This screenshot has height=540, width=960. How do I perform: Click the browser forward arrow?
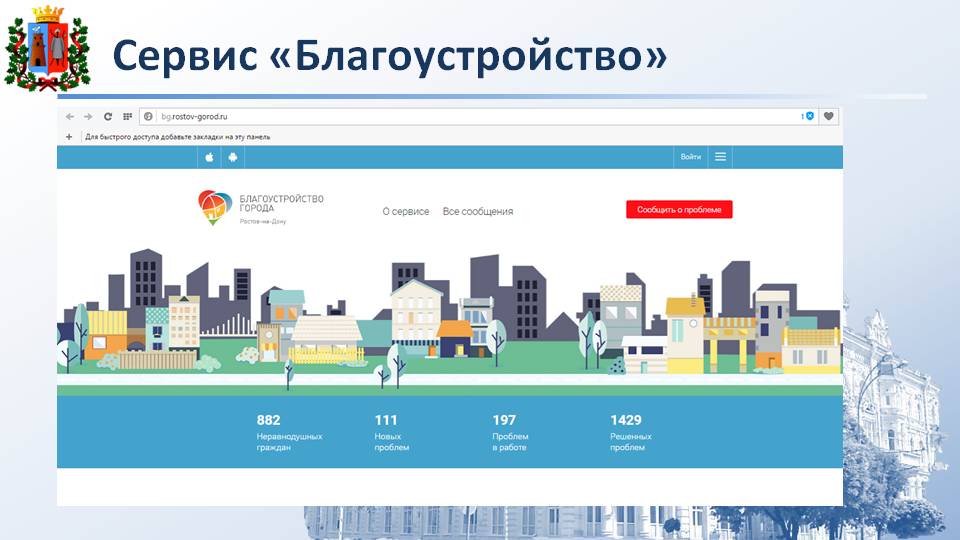point(88,117)
